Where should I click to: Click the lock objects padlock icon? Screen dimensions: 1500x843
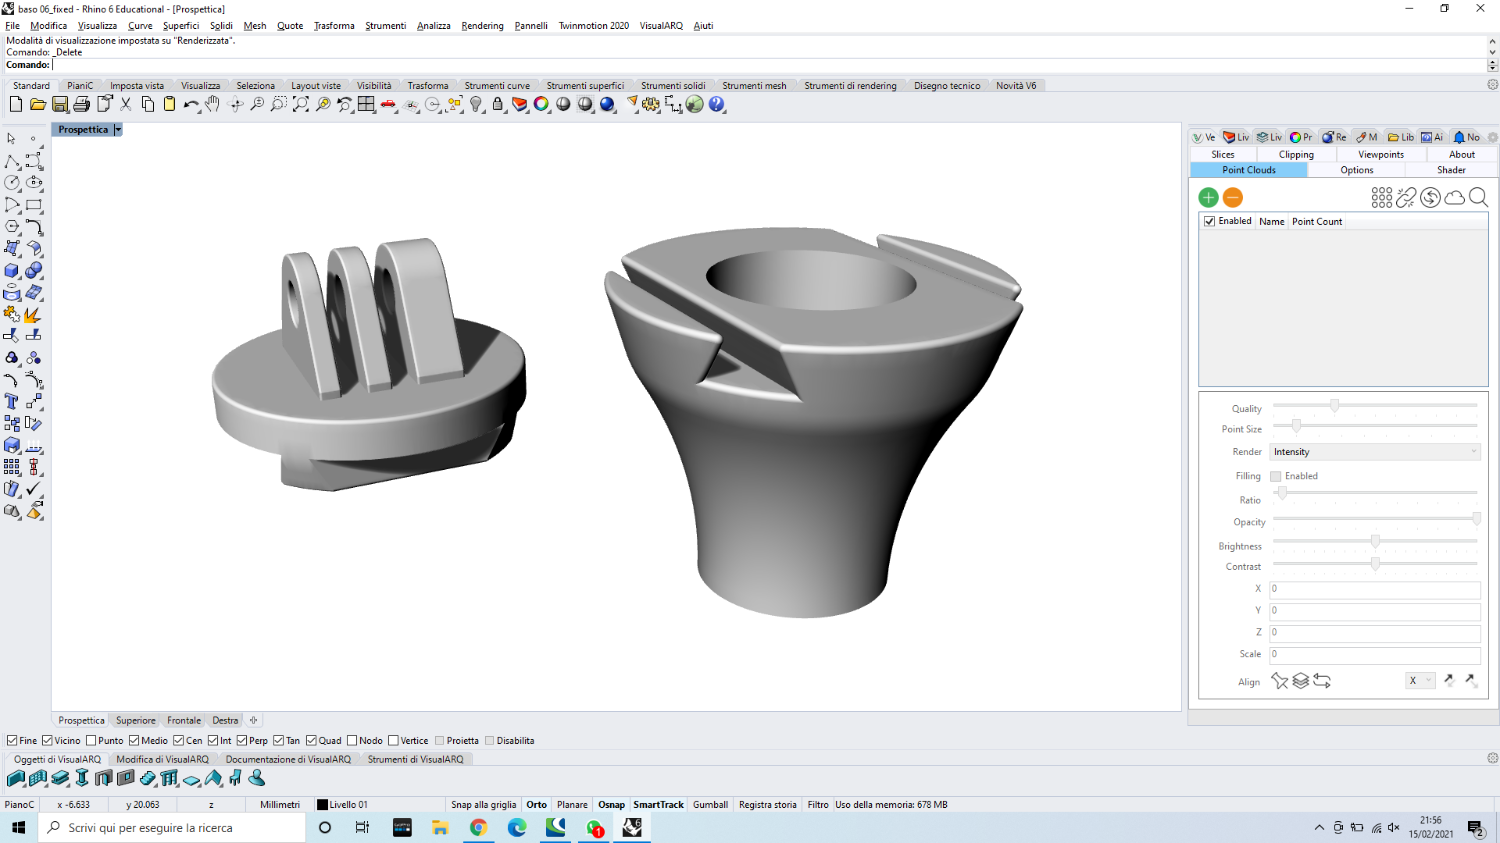pyautogui.click(x=498, y=104)
